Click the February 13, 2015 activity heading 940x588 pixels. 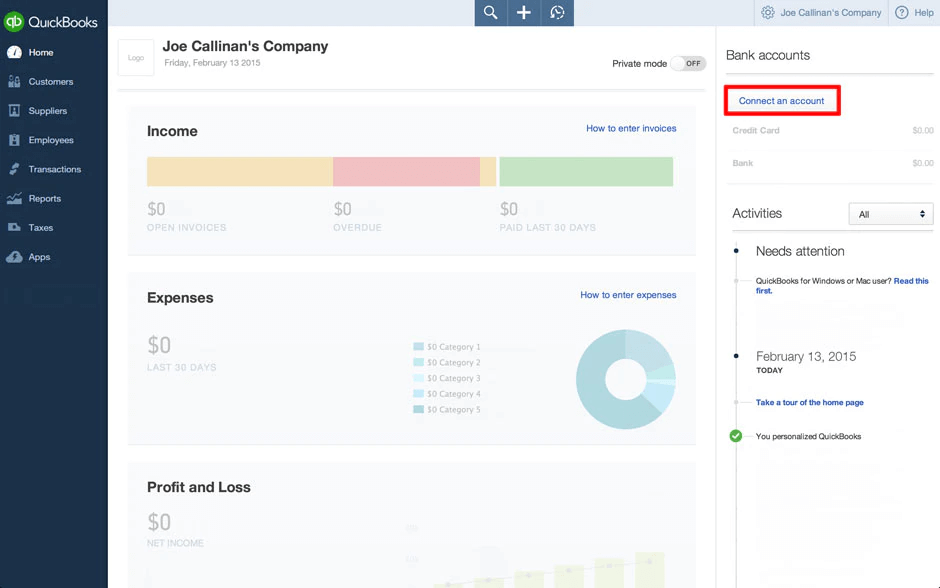click(806, 357)
